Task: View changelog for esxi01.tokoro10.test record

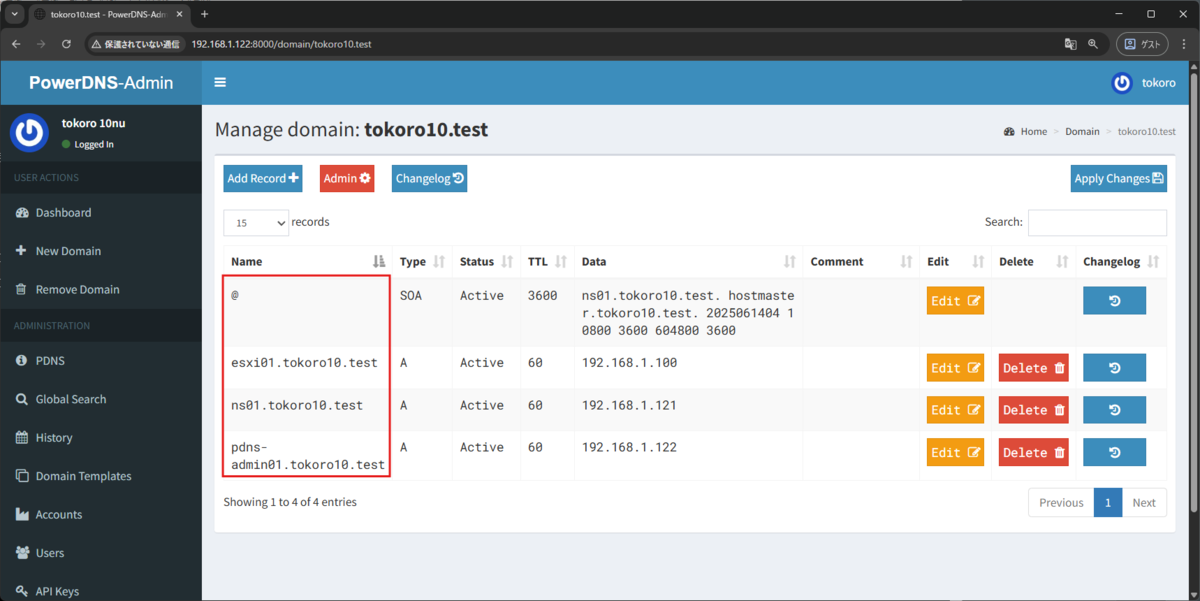Action: 1114,368
